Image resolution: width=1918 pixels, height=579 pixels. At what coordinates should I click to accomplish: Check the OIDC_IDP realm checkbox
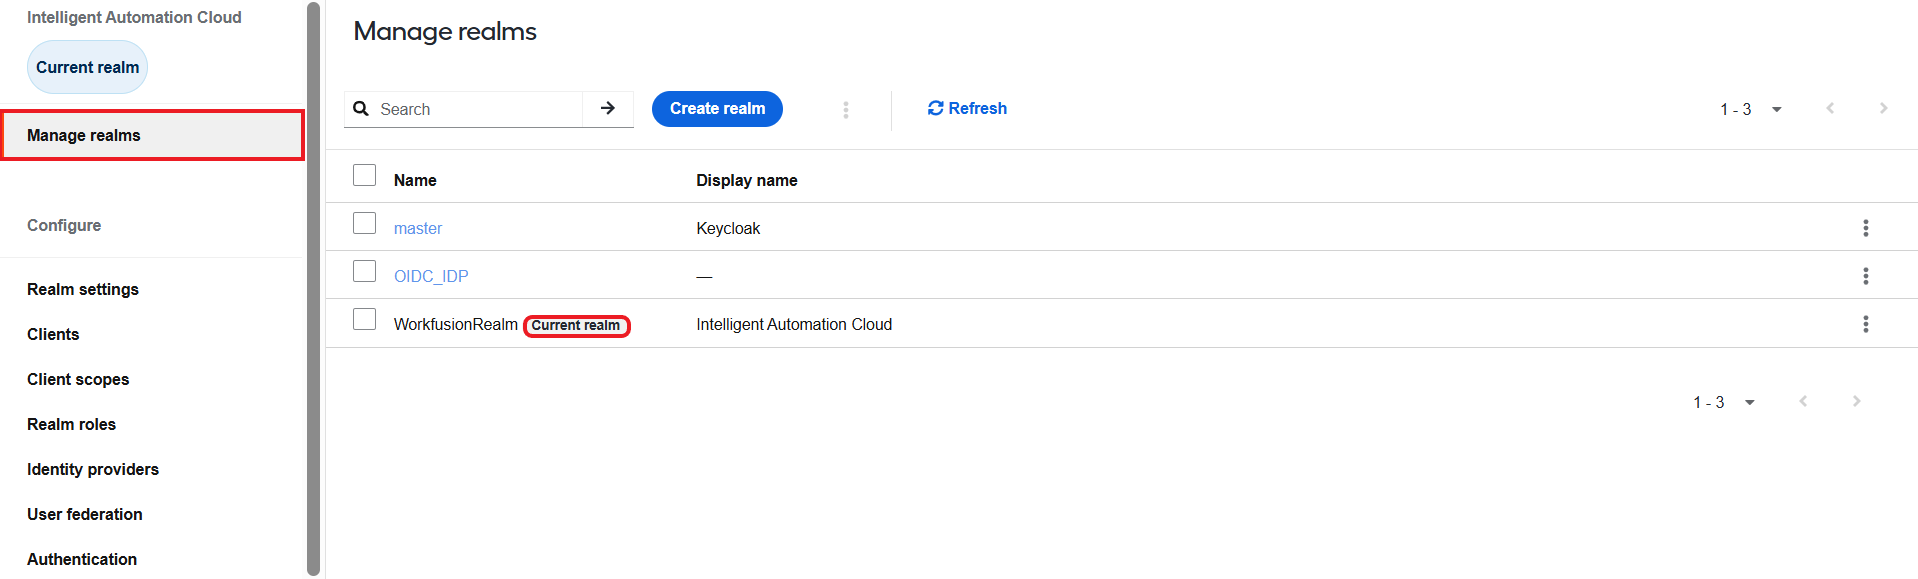[364, 271]
